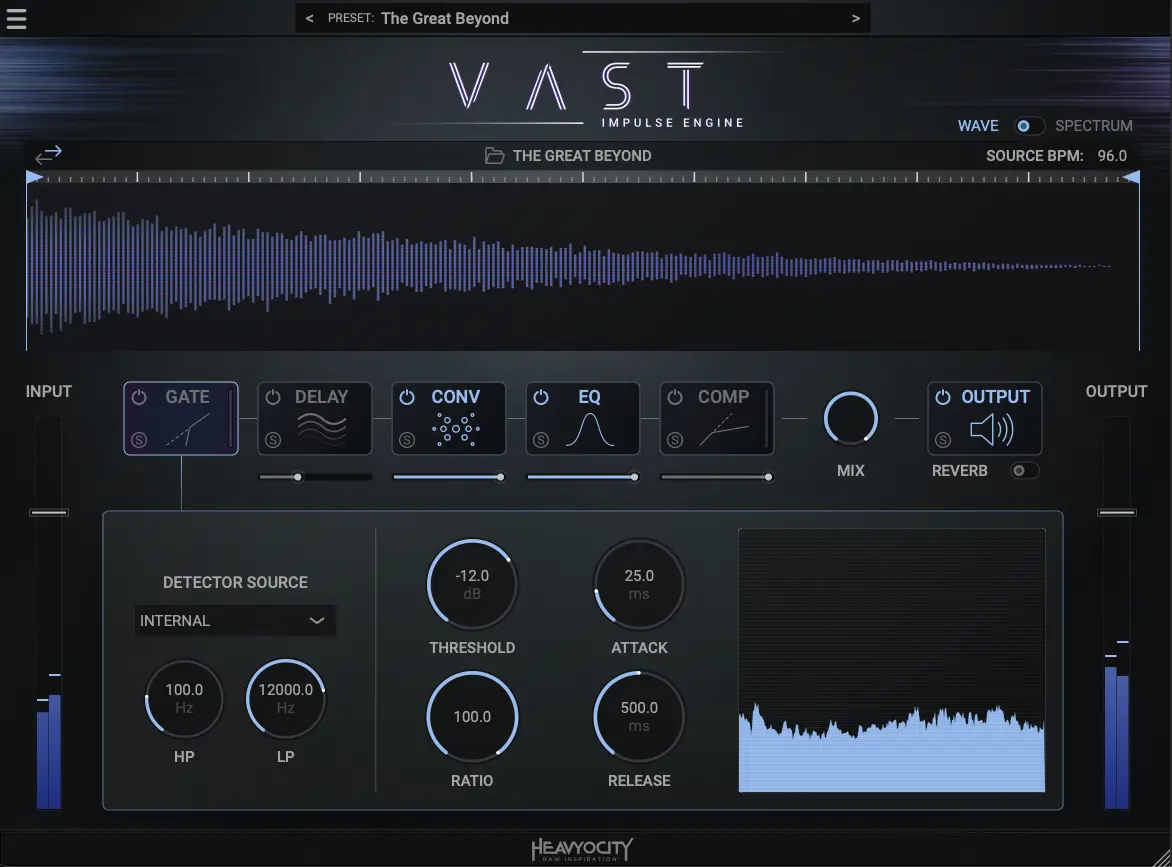Open impulse folder browser icon

click(494, 155)
